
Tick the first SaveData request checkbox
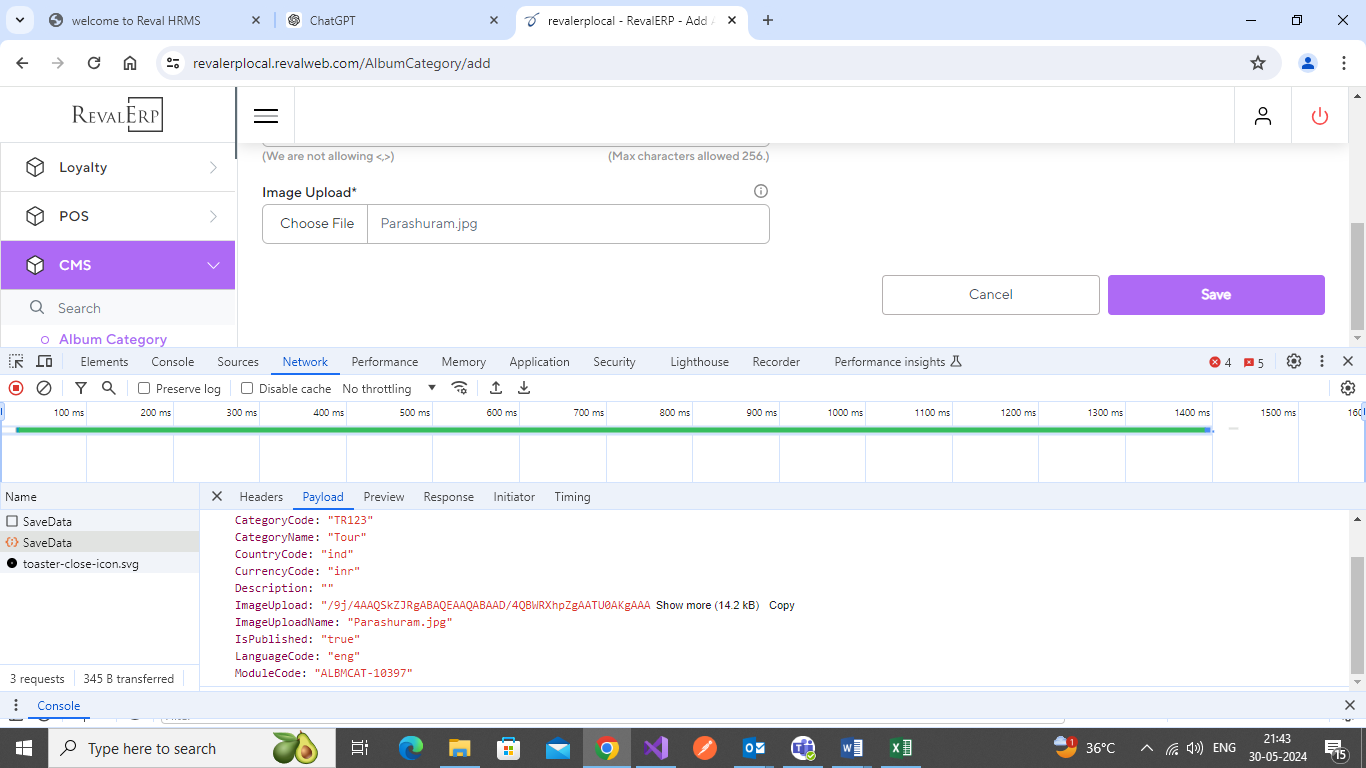pyautogui.click(x=12, y=521)
